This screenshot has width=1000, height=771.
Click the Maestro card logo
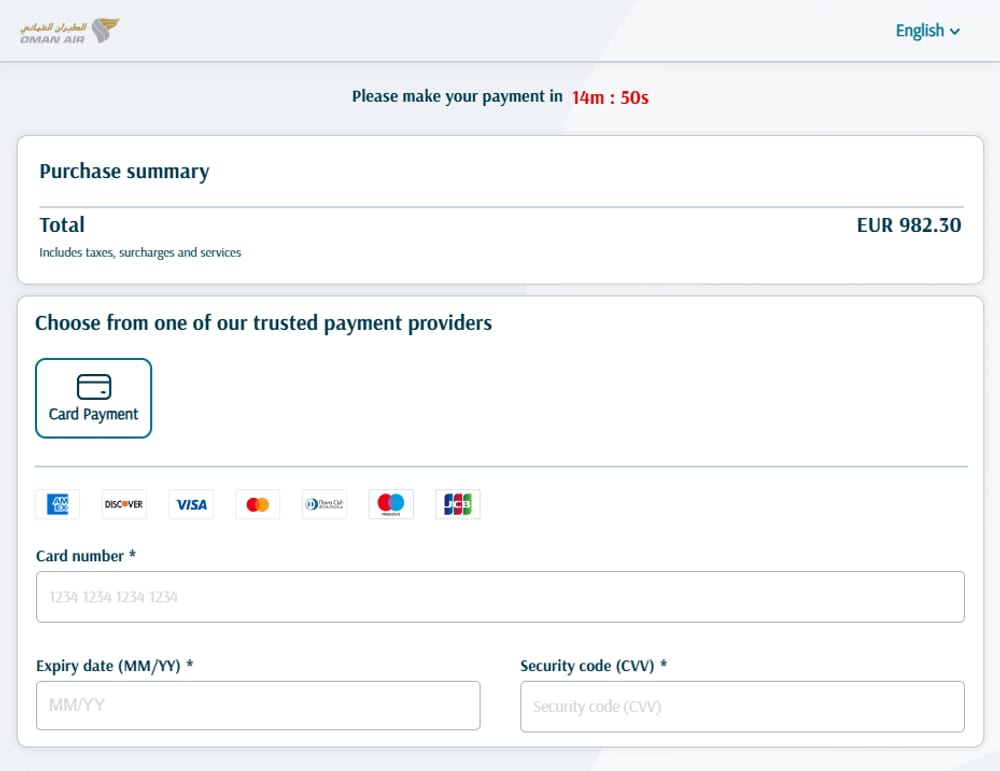click(391, 504)
